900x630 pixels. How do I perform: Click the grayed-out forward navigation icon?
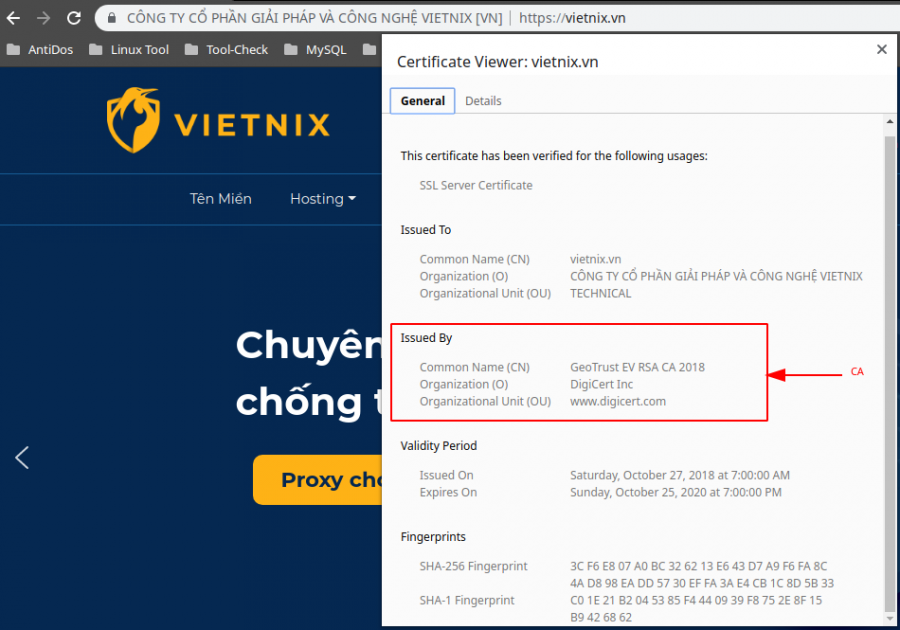(43, 17)
